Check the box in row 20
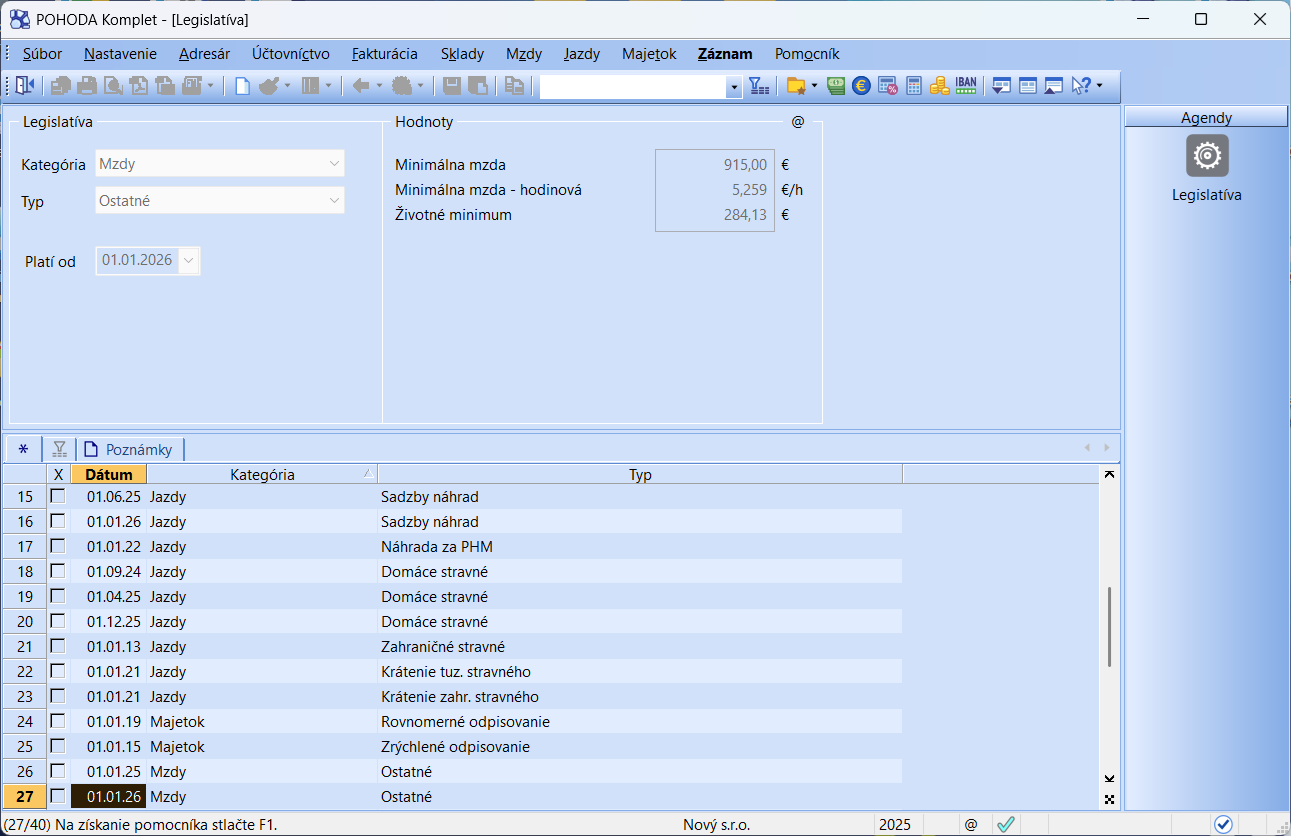Image resolution: width=1291 pixels, height=836 pixels. point(58,621)
